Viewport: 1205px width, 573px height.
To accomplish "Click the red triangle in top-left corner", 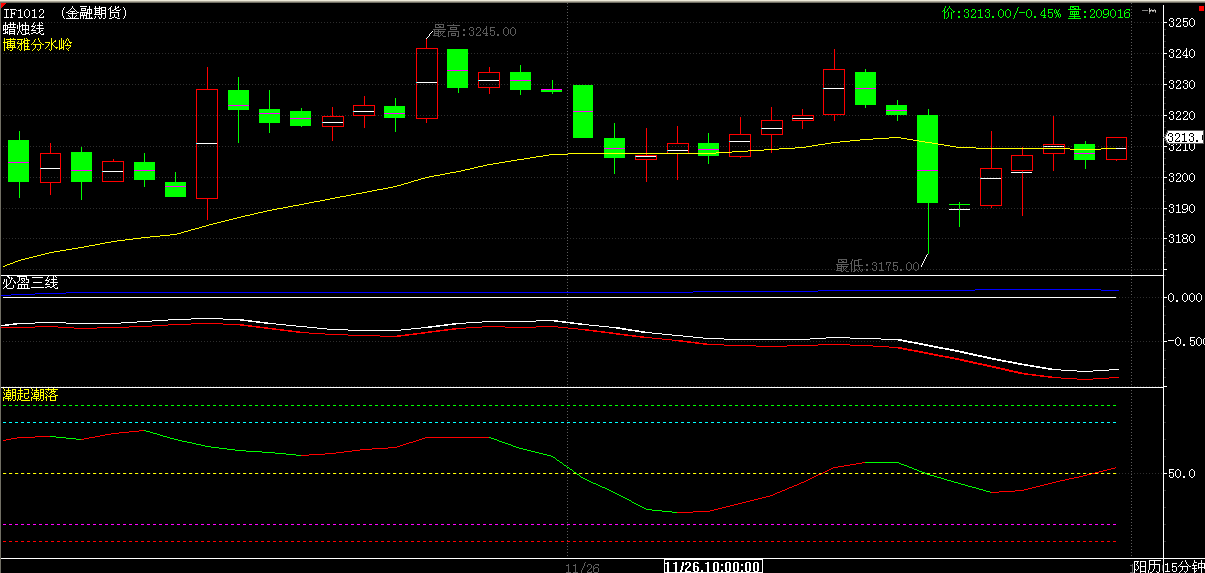I will click(4, 4).
